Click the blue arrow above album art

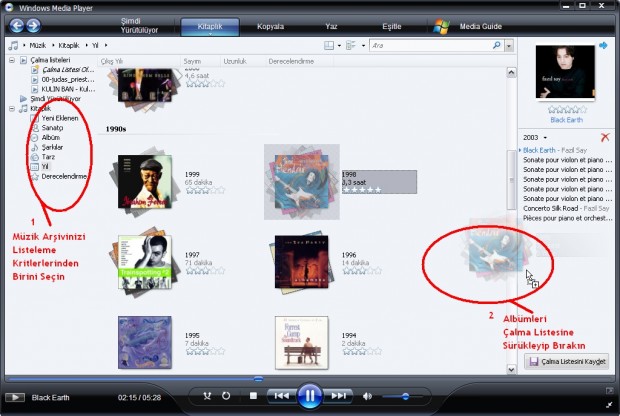[603, 45]
